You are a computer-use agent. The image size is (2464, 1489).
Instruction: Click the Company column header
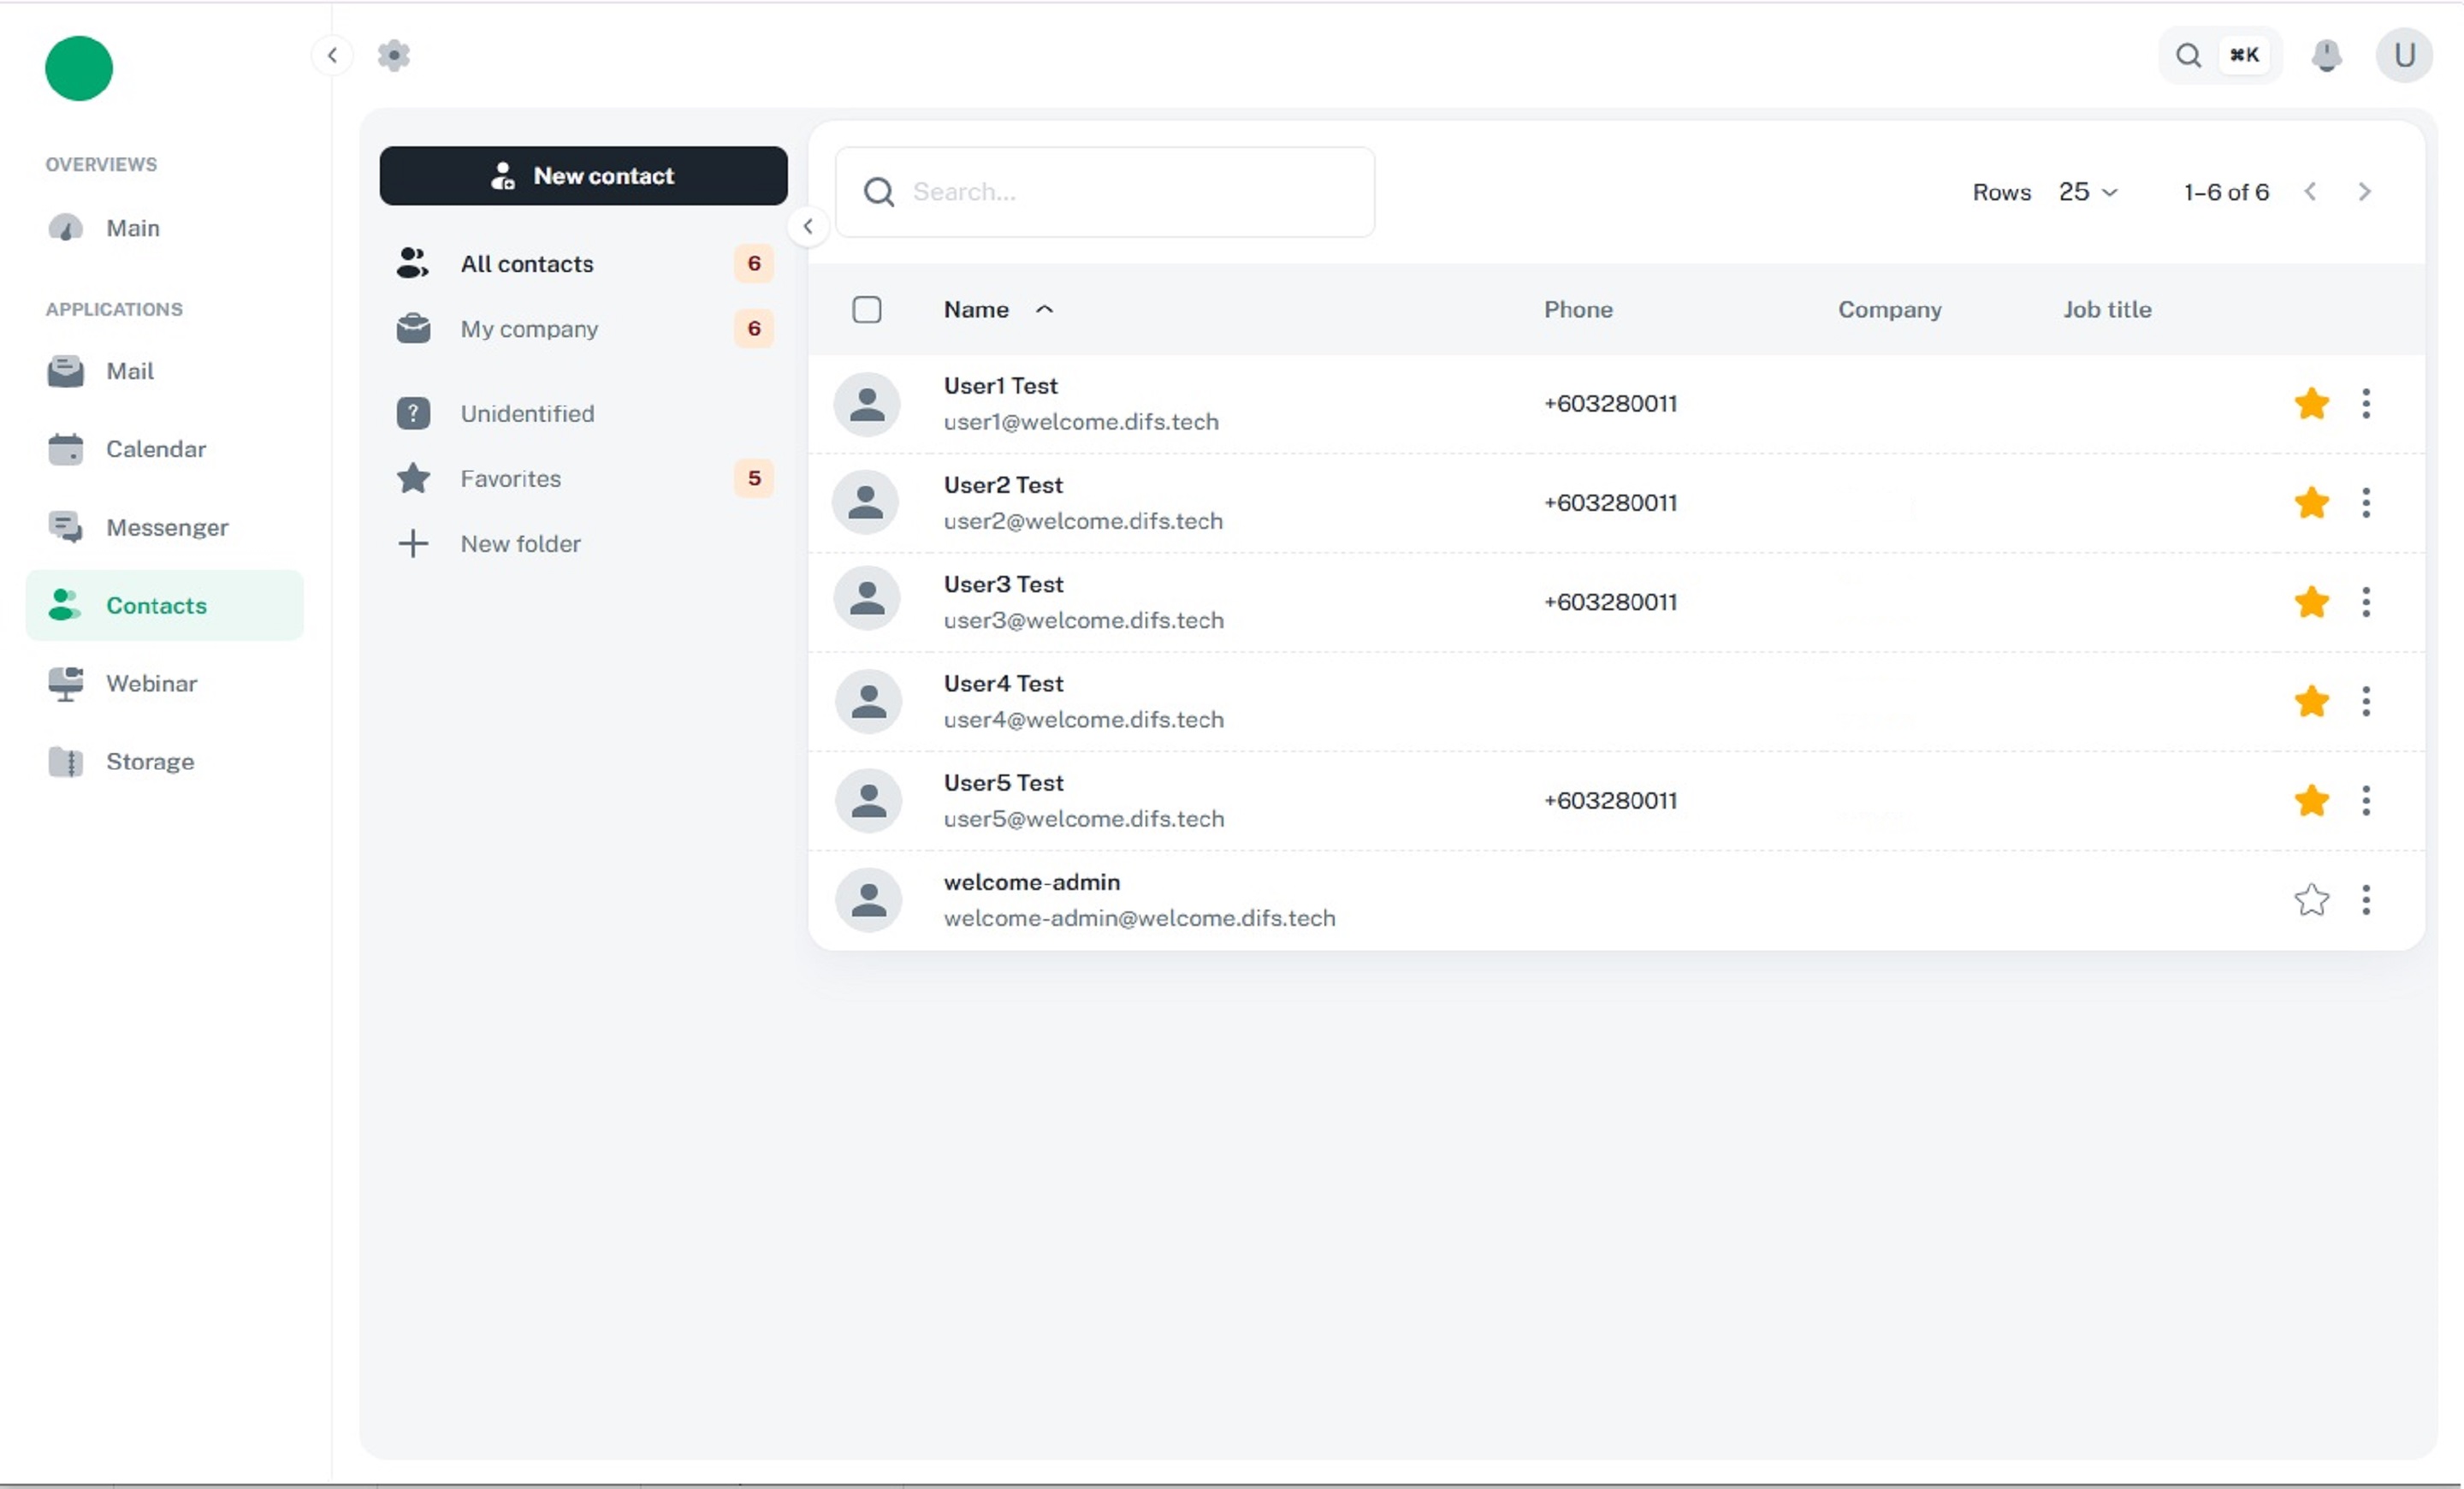click(1889, 309)
